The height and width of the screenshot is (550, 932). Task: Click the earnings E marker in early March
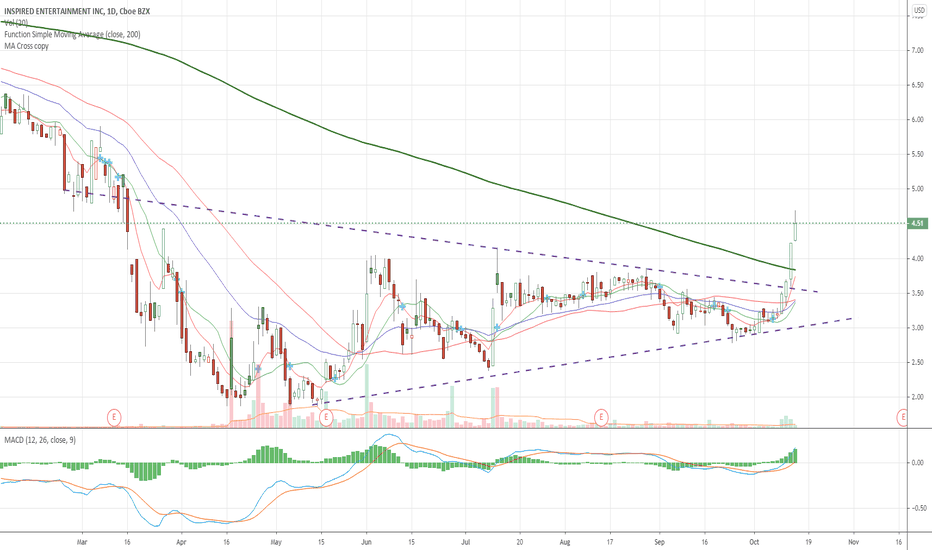(114, 417)
